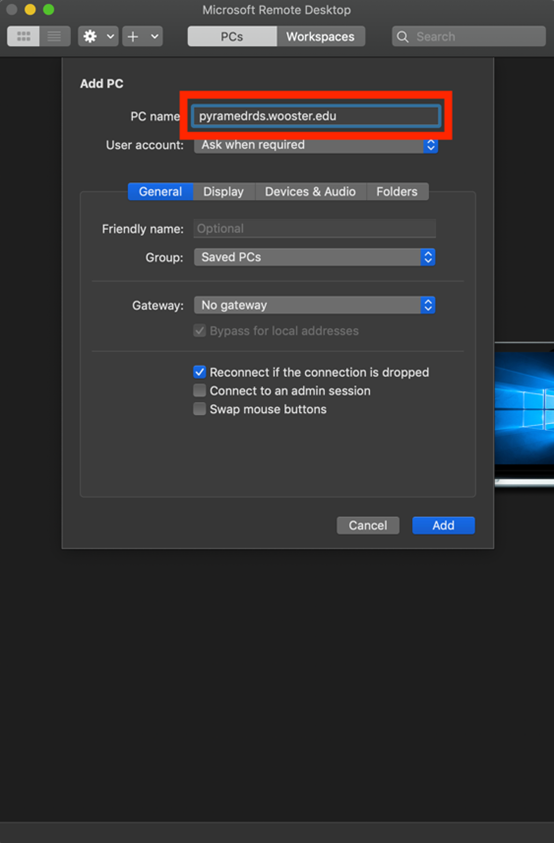
Task: Select the Folders tab
Action: click(397, 191)
